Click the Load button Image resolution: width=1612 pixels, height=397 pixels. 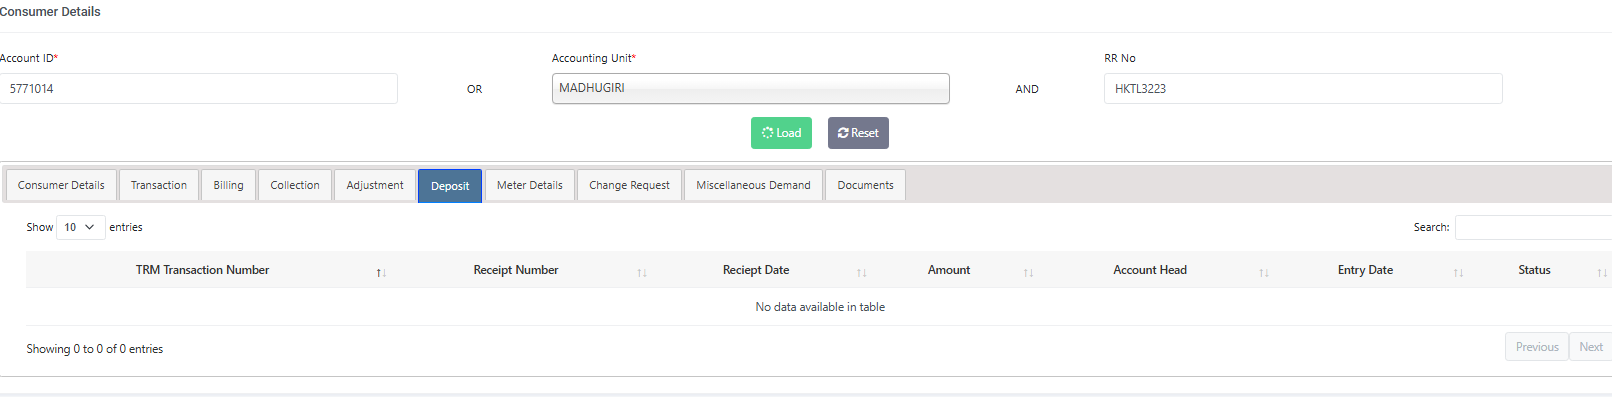coord(781,133)
